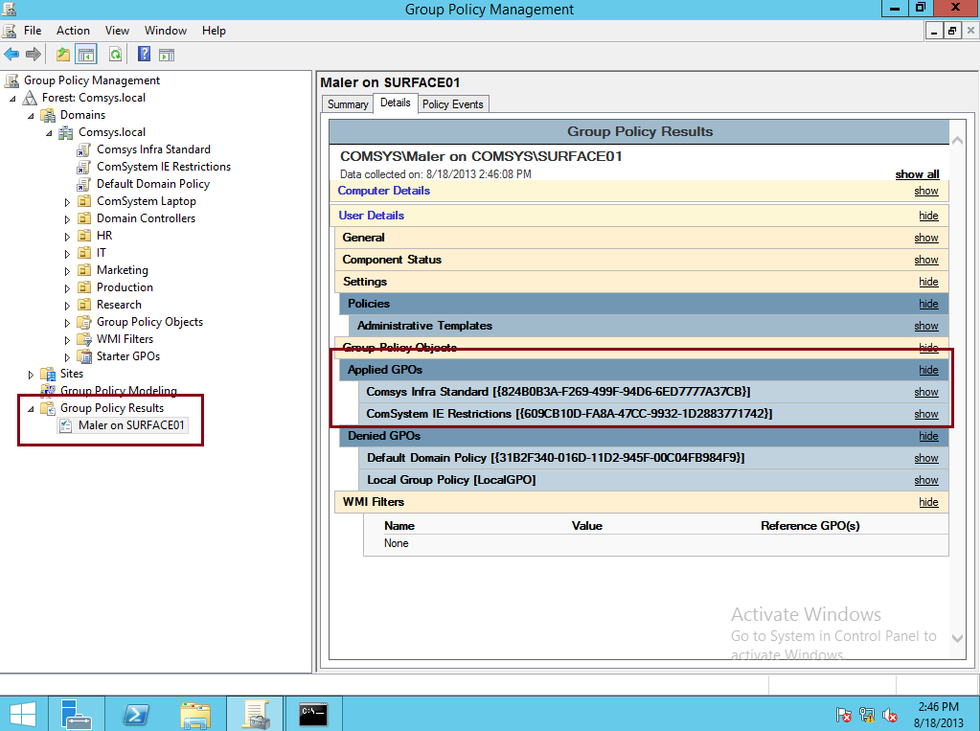This screenshot has width=980, height=731.
Task: Hide the Applied GPOs section
Action: pyautogui.click(x=928, y=370)
